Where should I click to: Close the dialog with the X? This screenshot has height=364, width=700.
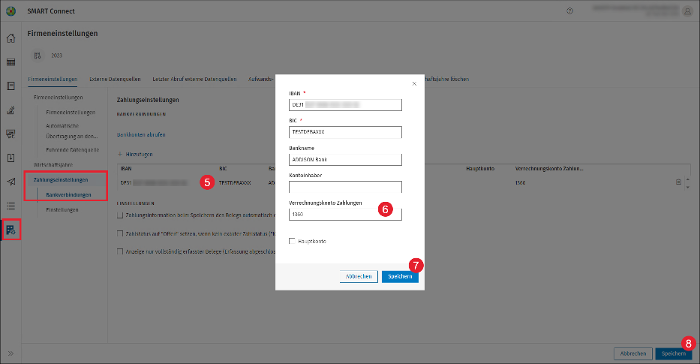coord(414,84)
